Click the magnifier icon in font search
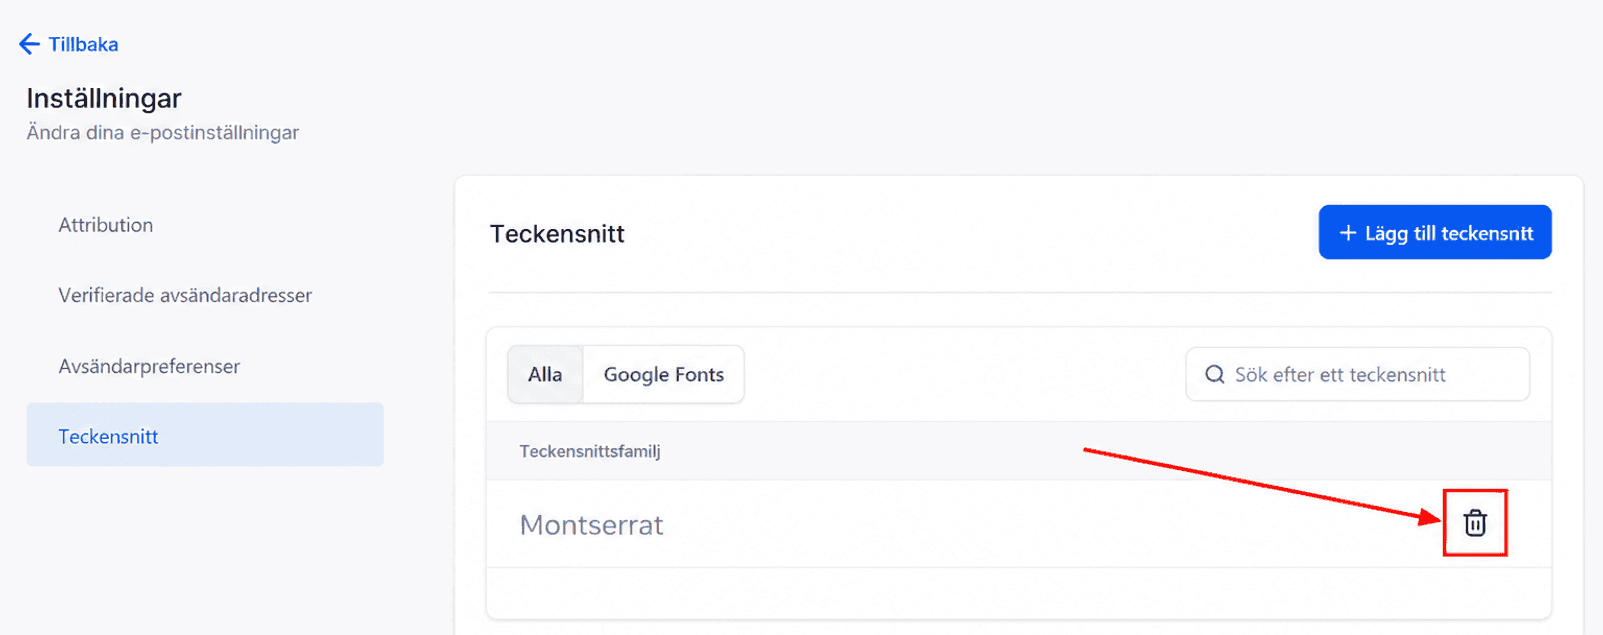 pyautogui.click(x=1215, y=375)
